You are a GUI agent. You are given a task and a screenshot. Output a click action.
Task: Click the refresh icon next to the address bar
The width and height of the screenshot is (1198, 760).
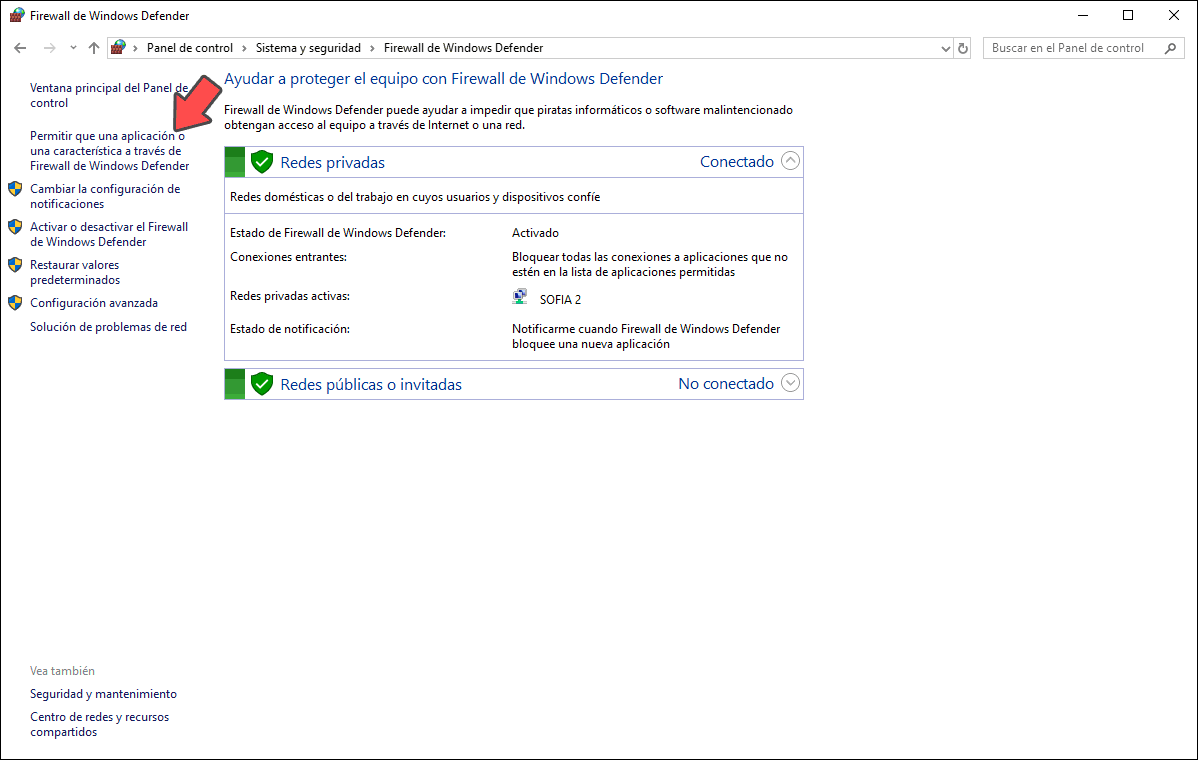point(962,47)
